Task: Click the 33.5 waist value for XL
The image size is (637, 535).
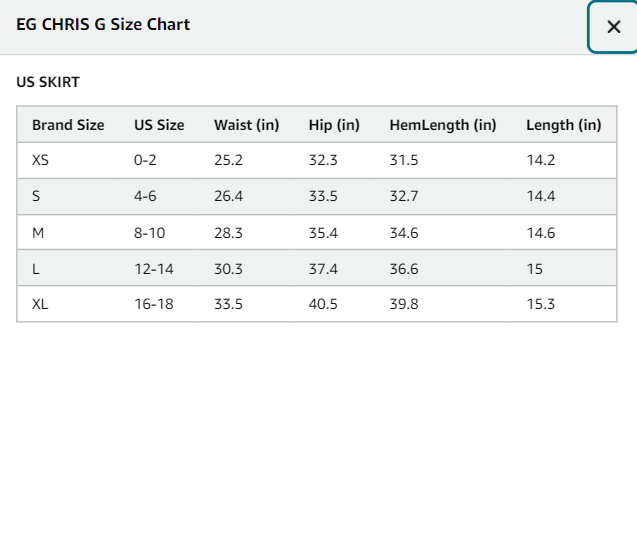Action: point(228,304)
